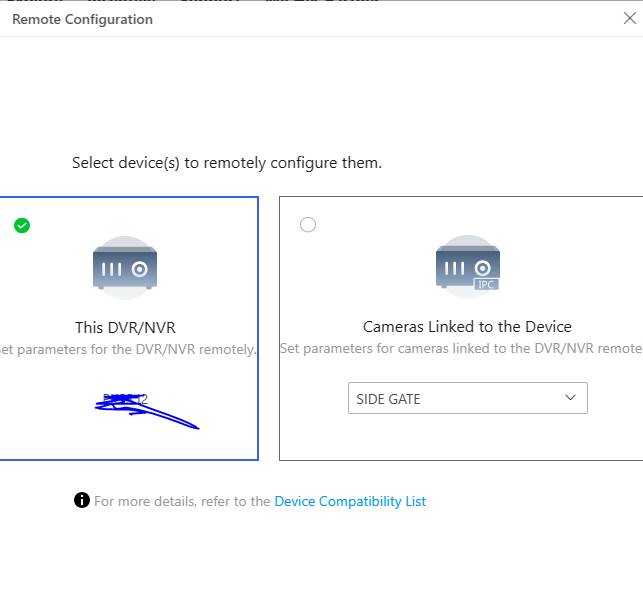Click the small IPC badge label on icon
The width and height of the screenshot is (643, 614).
(x=486, y=285)
